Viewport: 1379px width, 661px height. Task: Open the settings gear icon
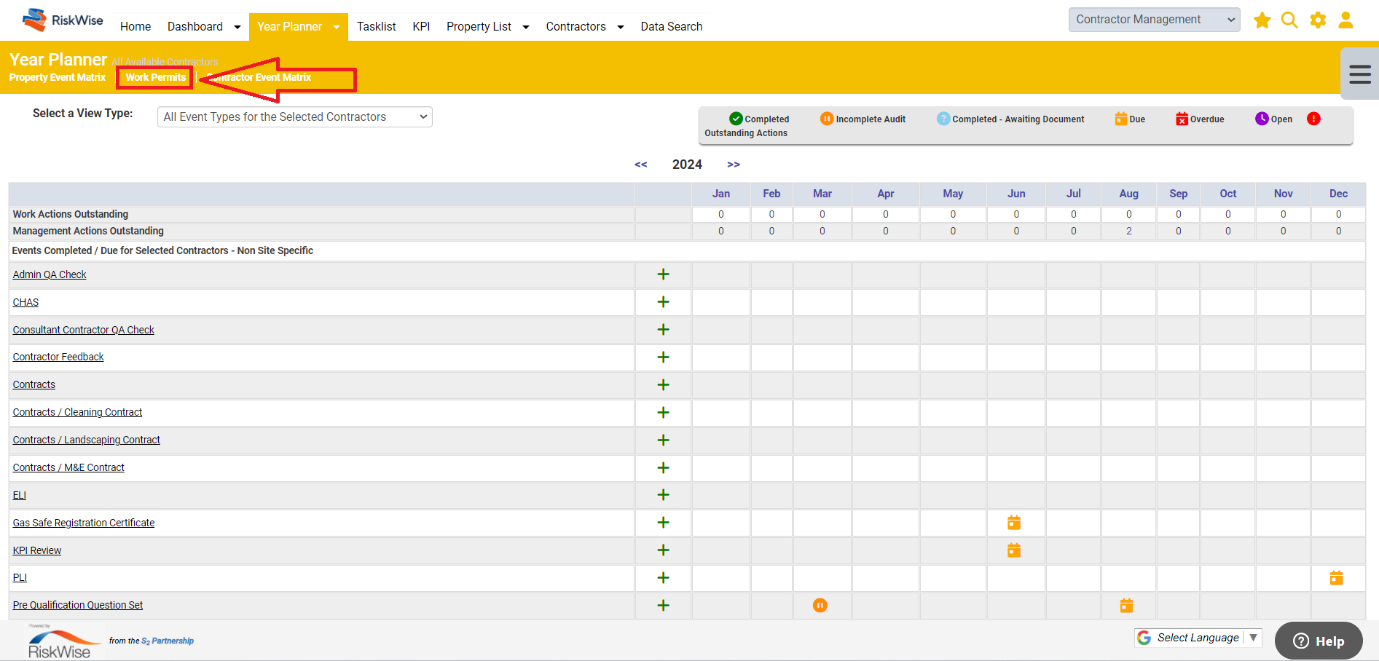point(1318,20)
